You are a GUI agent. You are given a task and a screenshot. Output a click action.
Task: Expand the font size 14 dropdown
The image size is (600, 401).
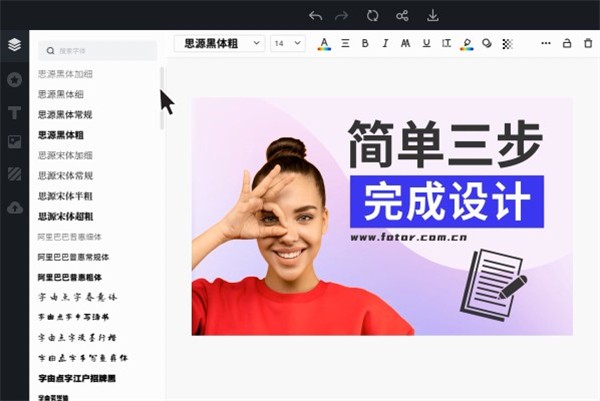(288, 44)
